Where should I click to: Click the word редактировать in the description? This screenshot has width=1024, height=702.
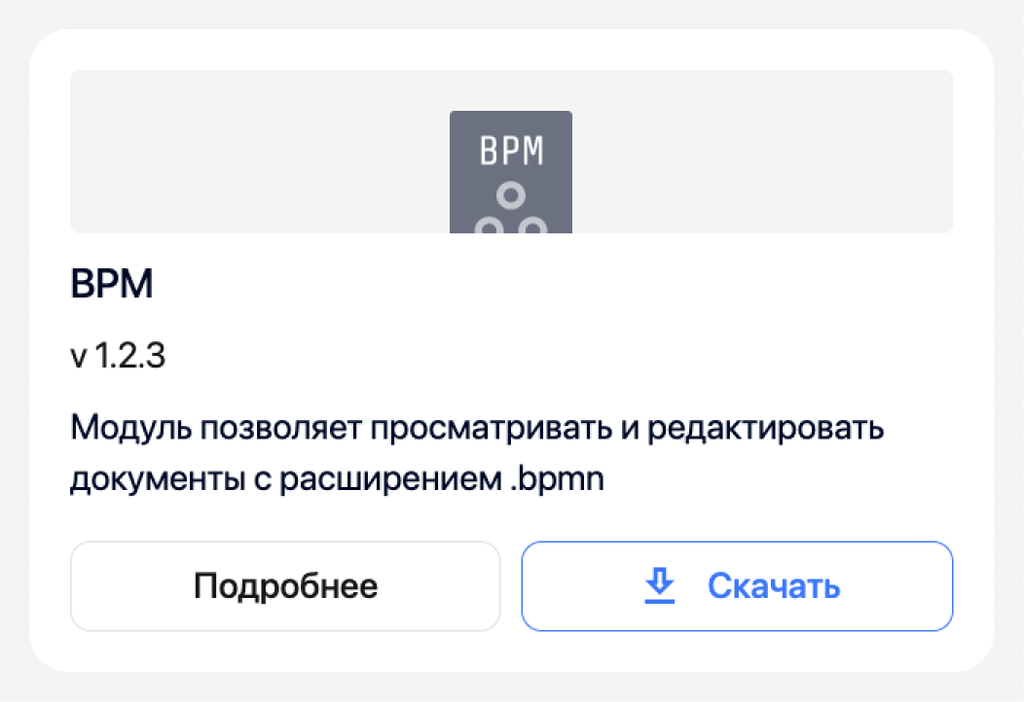765,429
